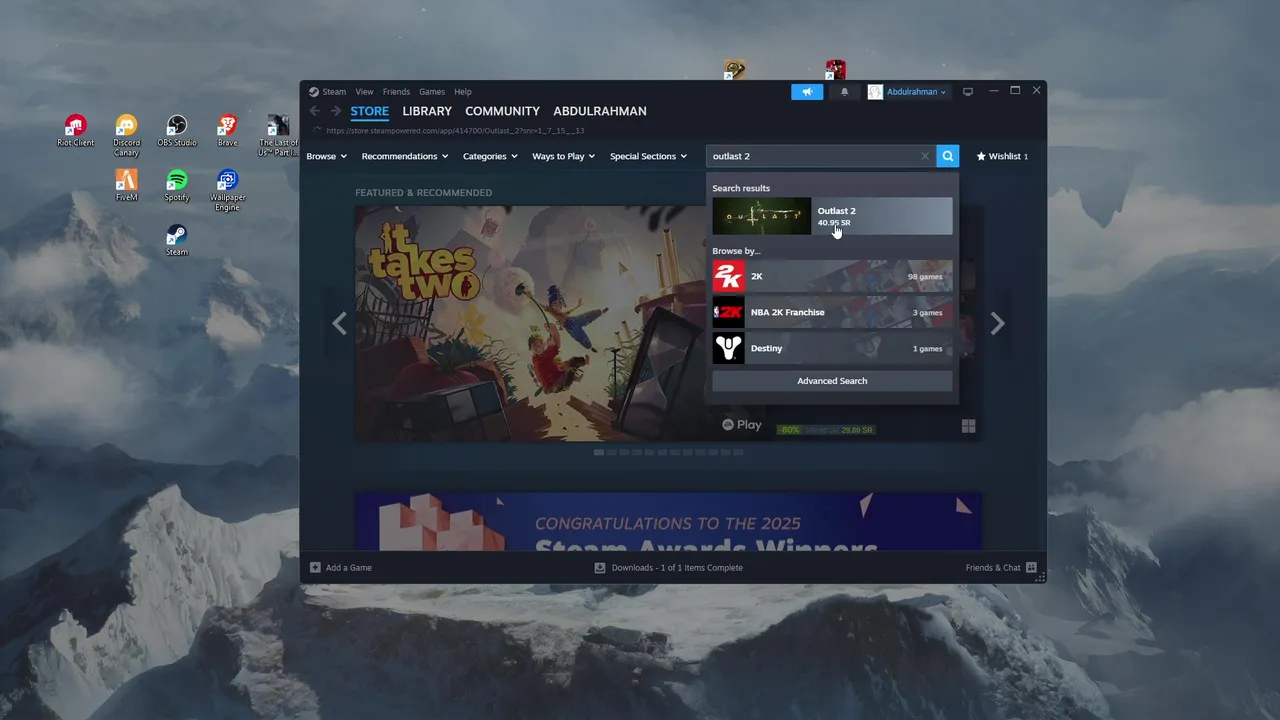Click Add a Game button
This screenshot has width=1280, height=720.
point(341,567)
